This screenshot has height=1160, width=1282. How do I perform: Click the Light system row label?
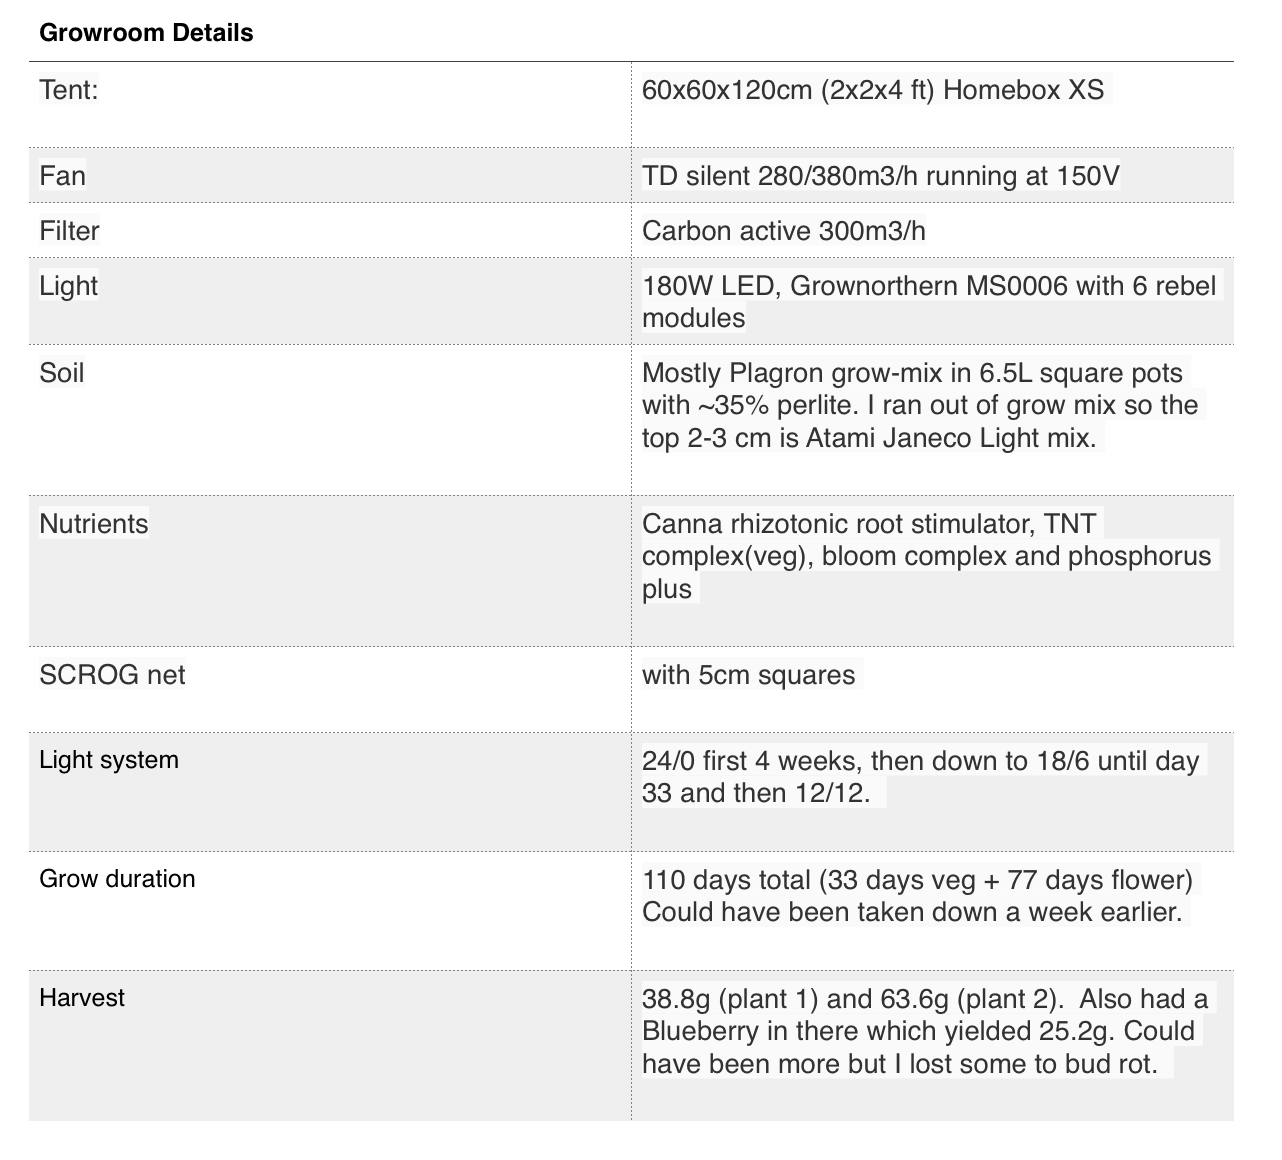(109, 760)
